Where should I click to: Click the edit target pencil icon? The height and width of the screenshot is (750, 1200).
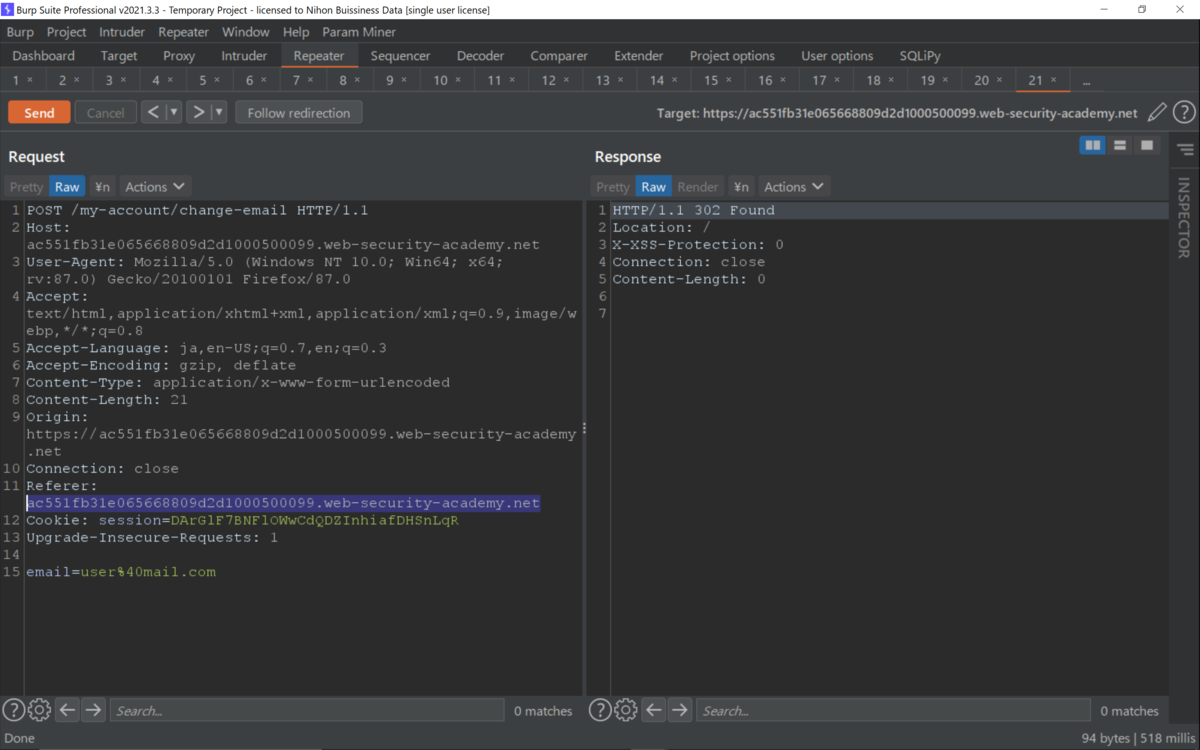click(1157, 113)
